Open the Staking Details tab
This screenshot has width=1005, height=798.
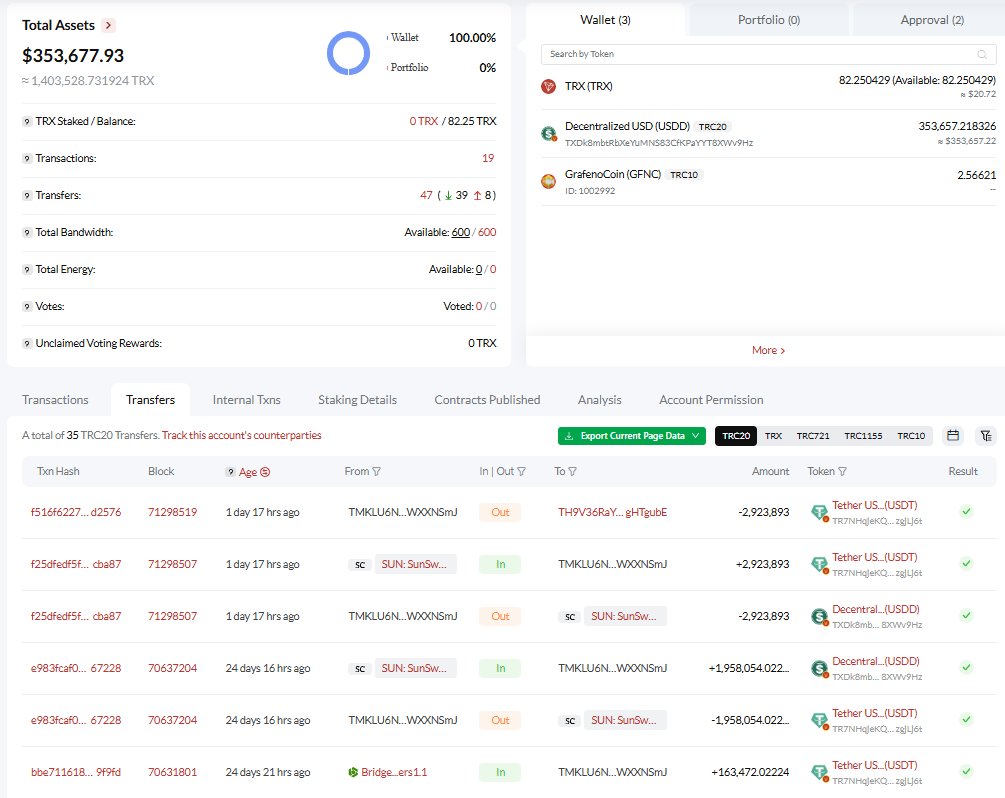(358, 400)
